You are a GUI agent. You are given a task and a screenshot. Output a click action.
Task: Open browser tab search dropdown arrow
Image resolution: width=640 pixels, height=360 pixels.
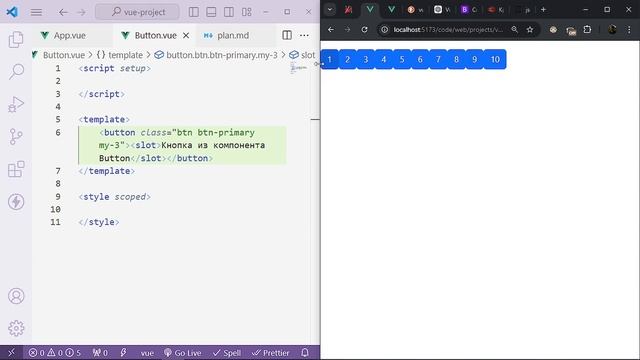coord(329,9)
